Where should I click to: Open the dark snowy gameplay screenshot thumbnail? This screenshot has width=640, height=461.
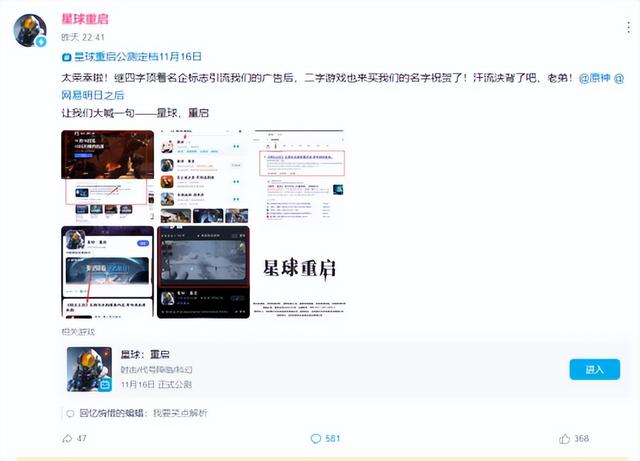coord(203,272)
